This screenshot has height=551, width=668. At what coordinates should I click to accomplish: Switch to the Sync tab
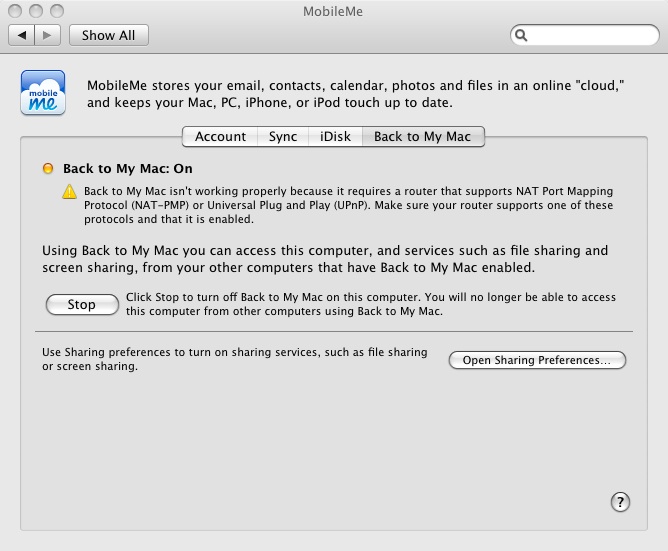[x=283, y=136]
